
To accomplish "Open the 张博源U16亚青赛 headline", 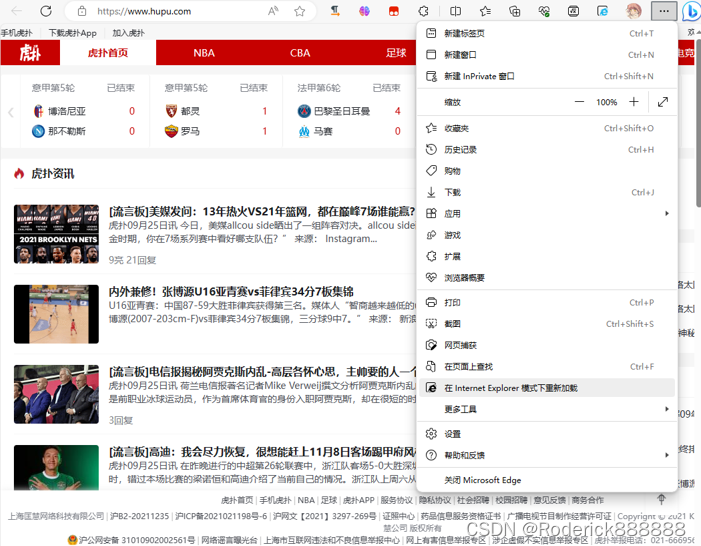I will coord(231,292).
